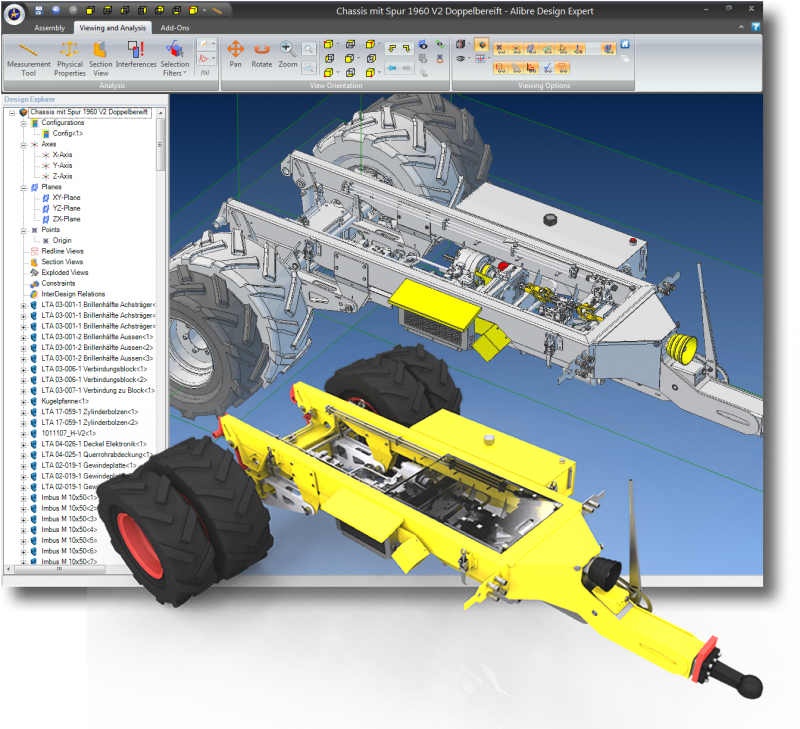
Task: Click the previous view blue left arrow
Action: [392, 68]
